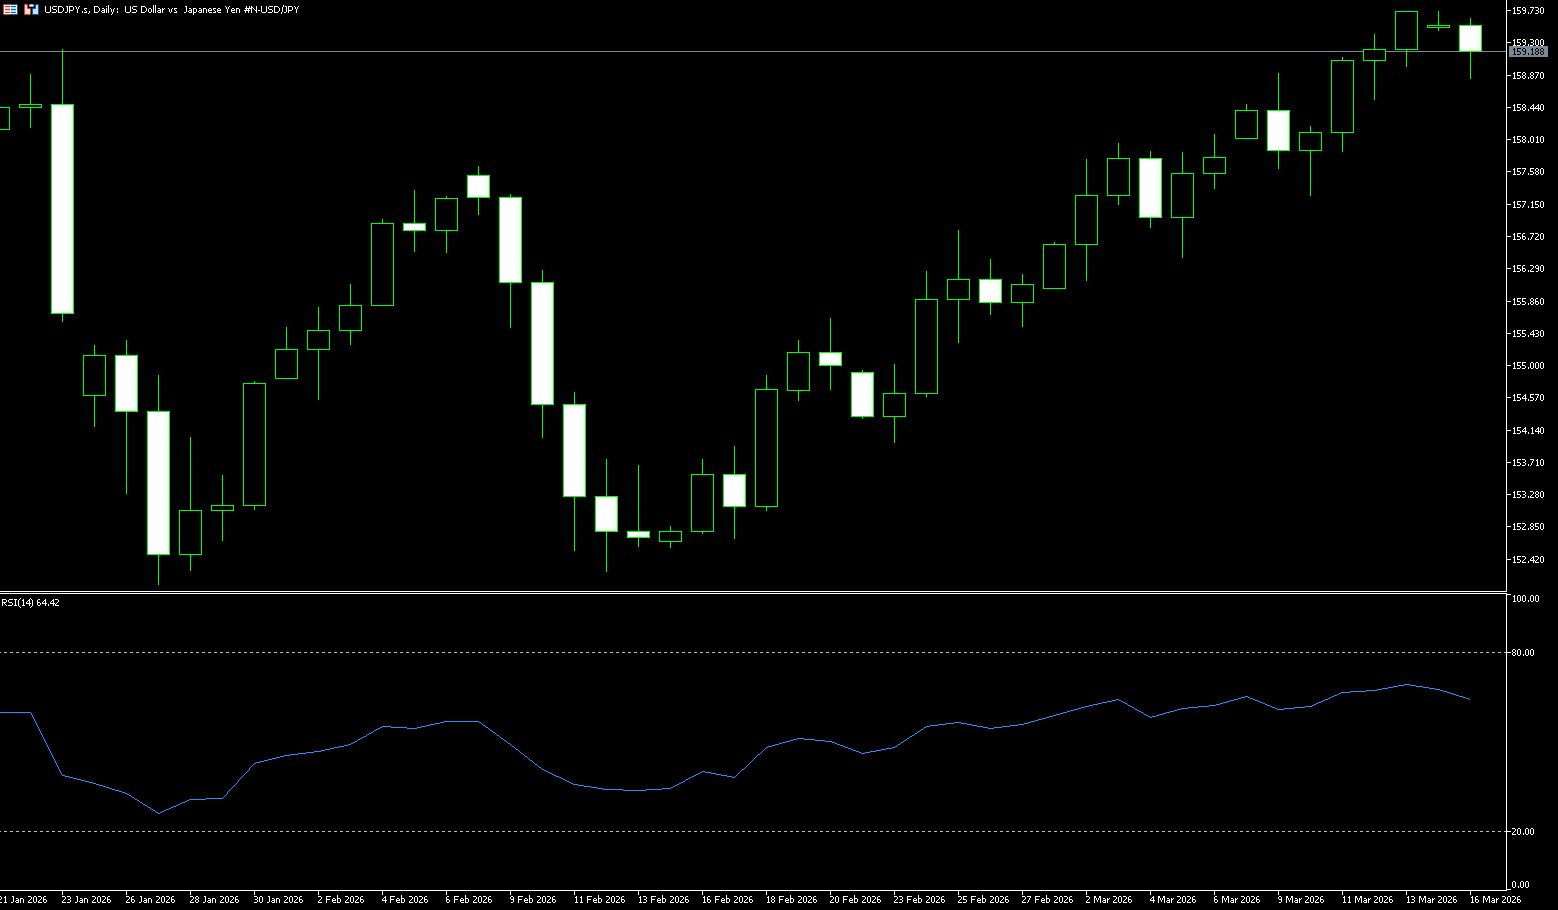
Task: Click the large bearish candle on 23 Jan
Action: (x=62, y=209)
